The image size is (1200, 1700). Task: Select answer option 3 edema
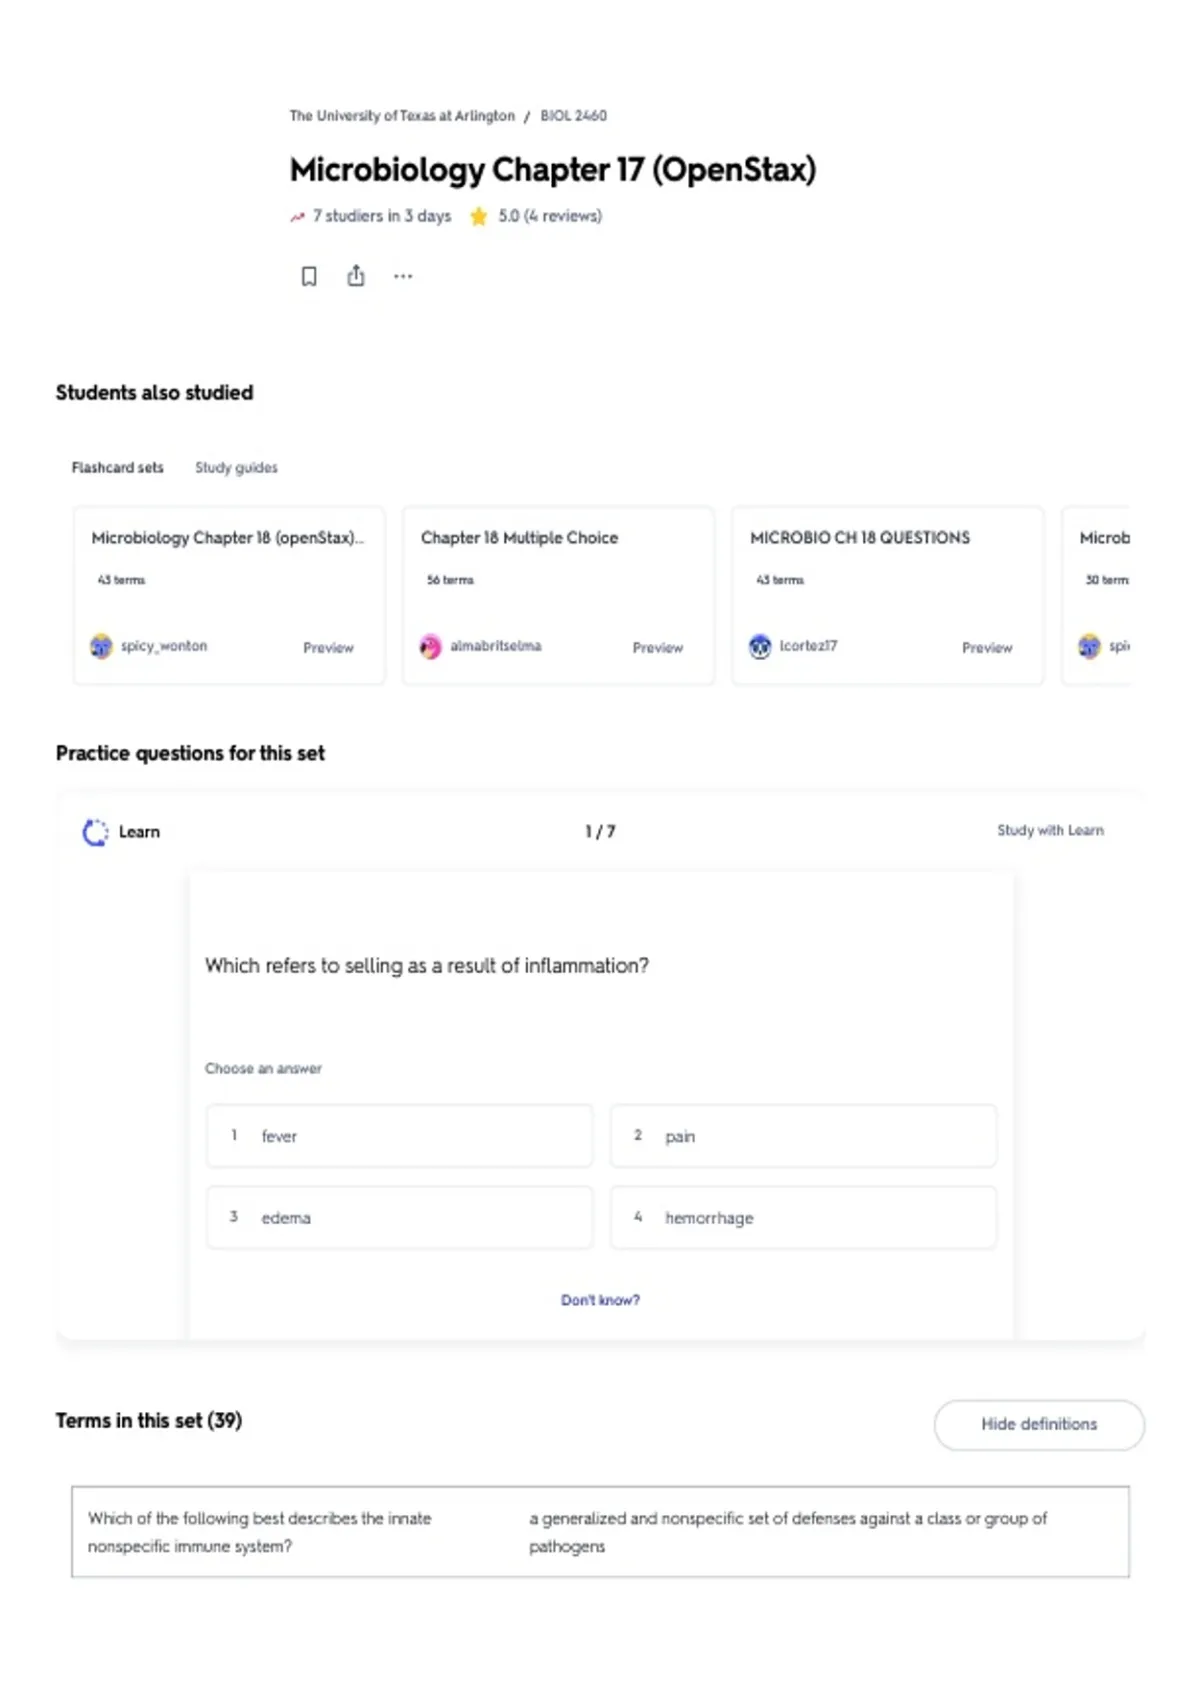[399, 1217]
